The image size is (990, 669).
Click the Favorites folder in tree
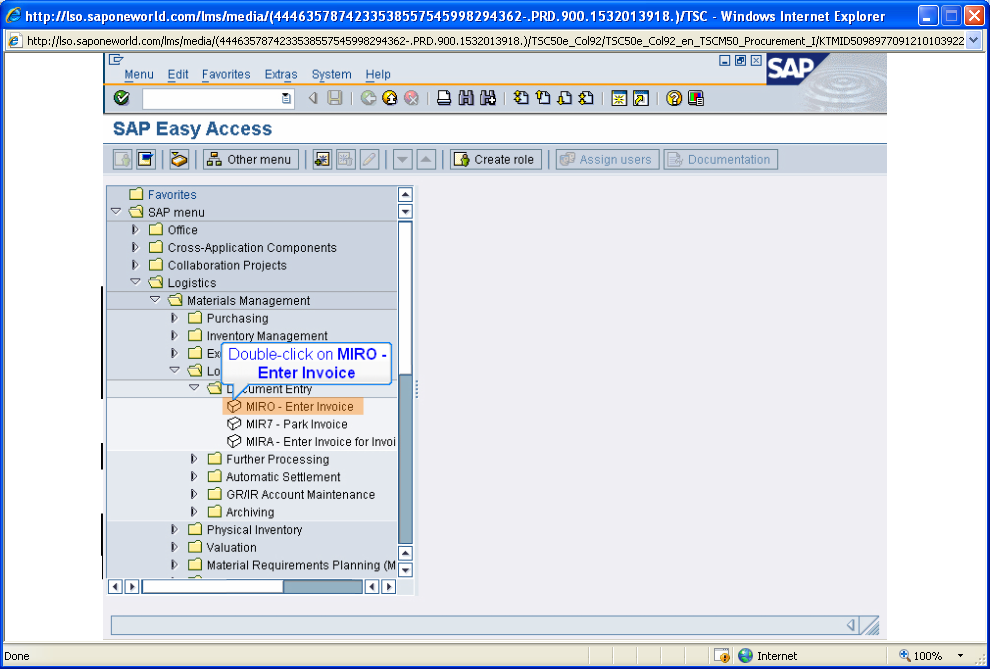click(x=163, y=194)
